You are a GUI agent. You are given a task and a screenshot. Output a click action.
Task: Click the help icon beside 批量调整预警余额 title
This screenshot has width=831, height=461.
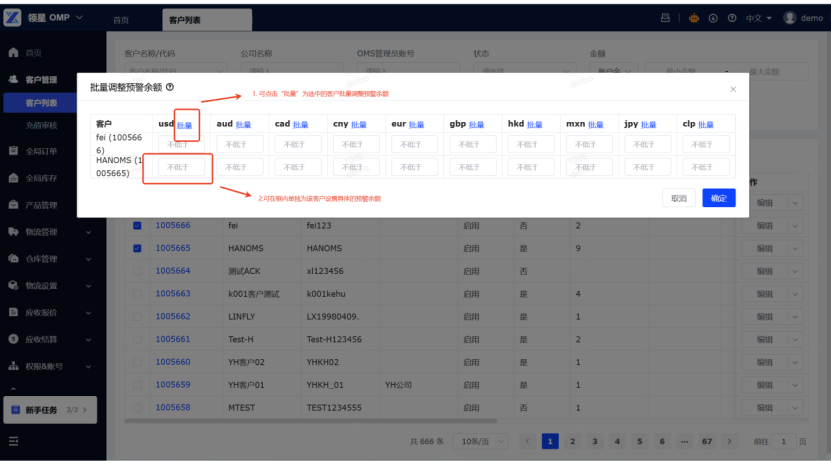170,88
